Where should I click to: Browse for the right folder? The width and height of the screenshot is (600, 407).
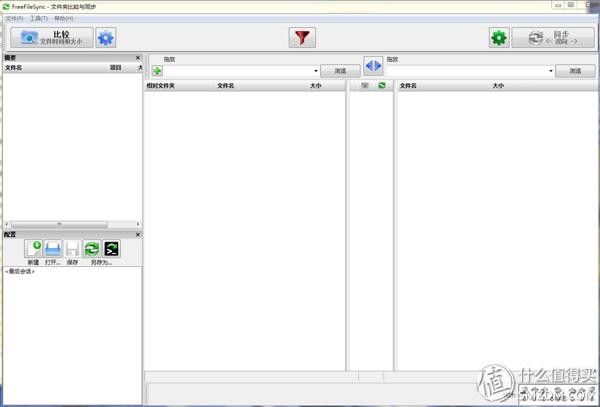tap(575, 71)
